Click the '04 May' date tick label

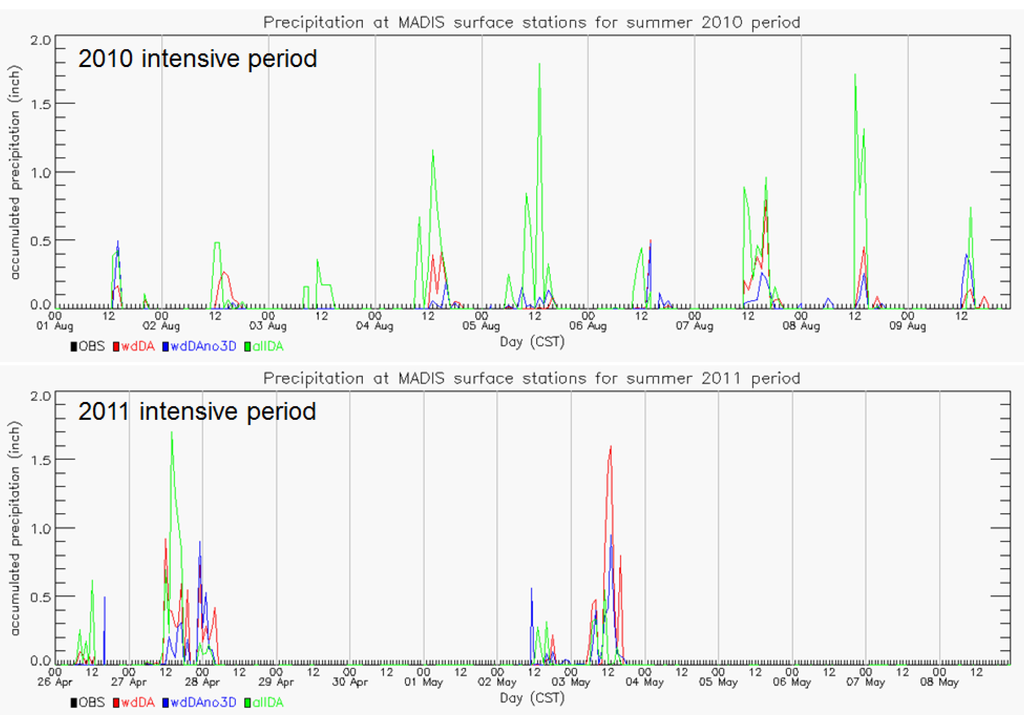pos(645,682)
